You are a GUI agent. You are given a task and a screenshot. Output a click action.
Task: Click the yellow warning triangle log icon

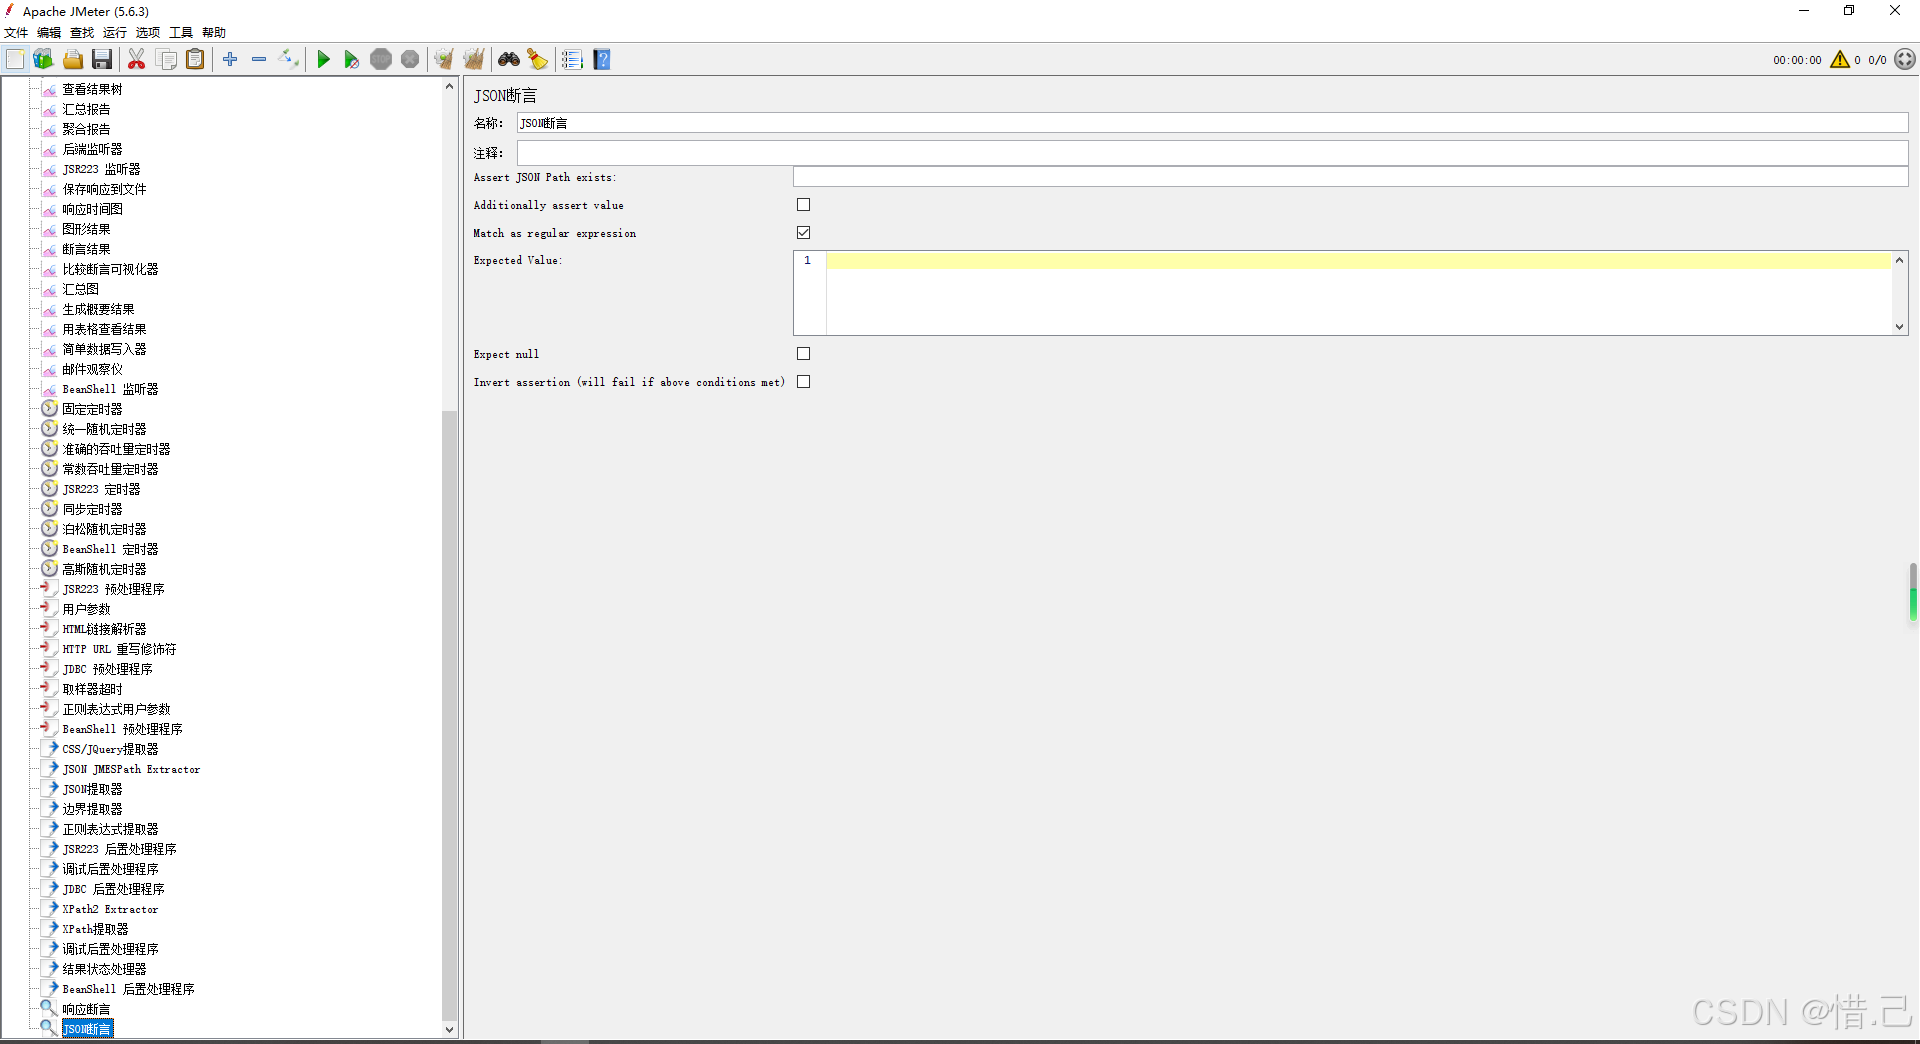[1840, 60]
